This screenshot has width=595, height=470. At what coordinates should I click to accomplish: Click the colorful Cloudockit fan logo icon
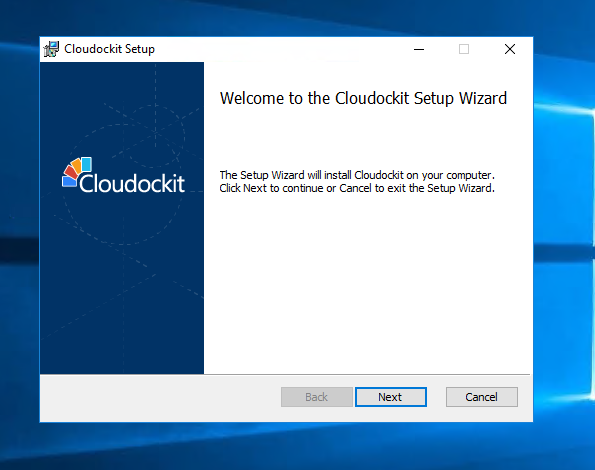click(77, 171)
